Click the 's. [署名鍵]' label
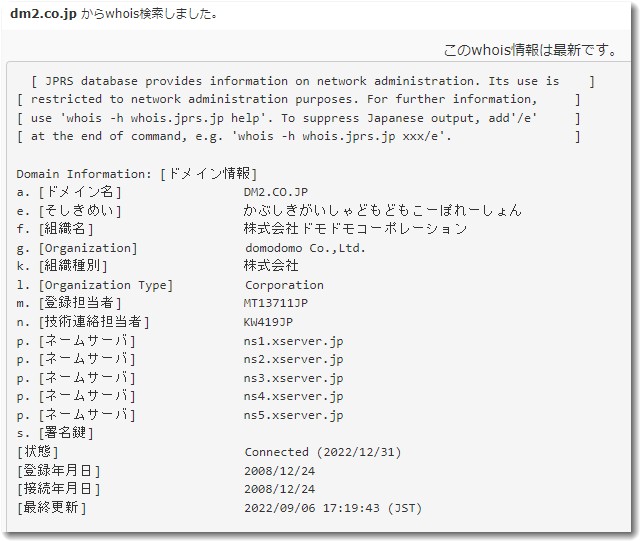 (x=55, y=433)
